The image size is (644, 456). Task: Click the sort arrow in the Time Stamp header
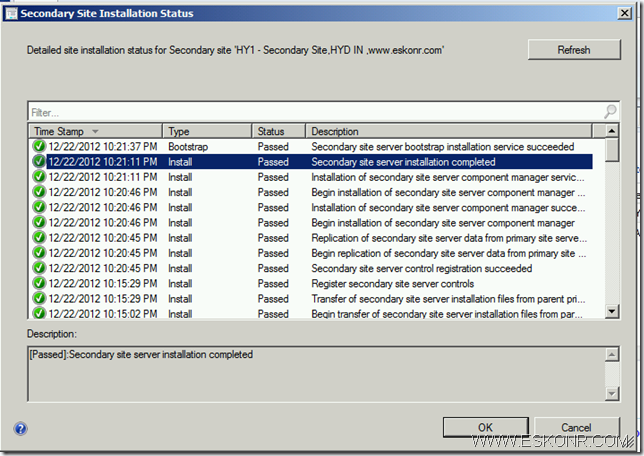95,131
